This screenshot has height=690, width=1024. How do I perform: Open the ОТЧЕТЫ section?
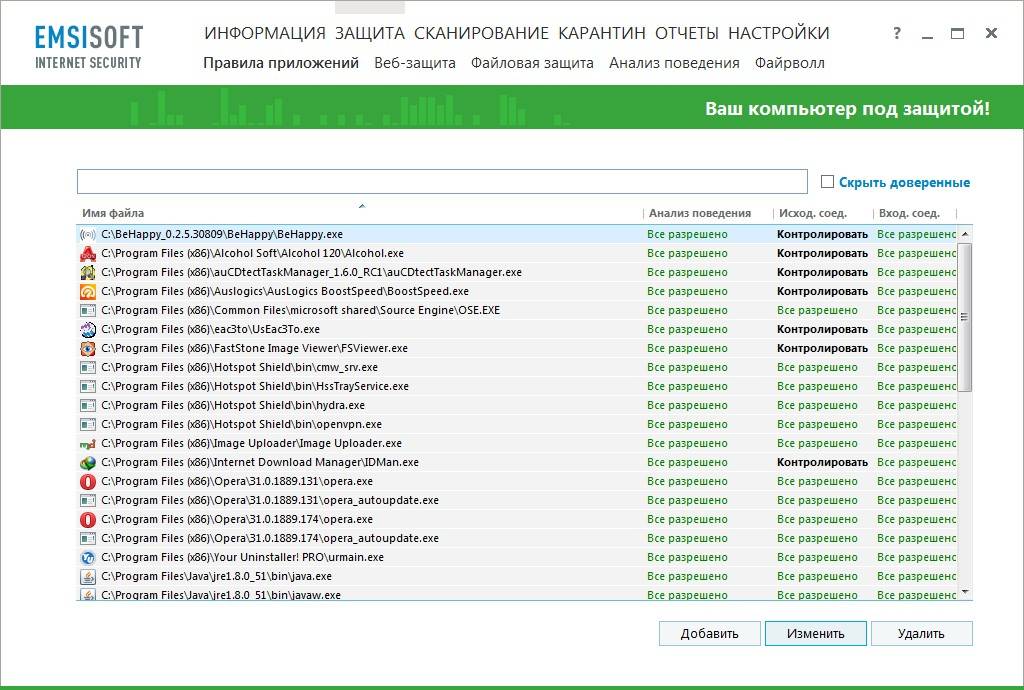pyautogui.click(x=686, y=33)
